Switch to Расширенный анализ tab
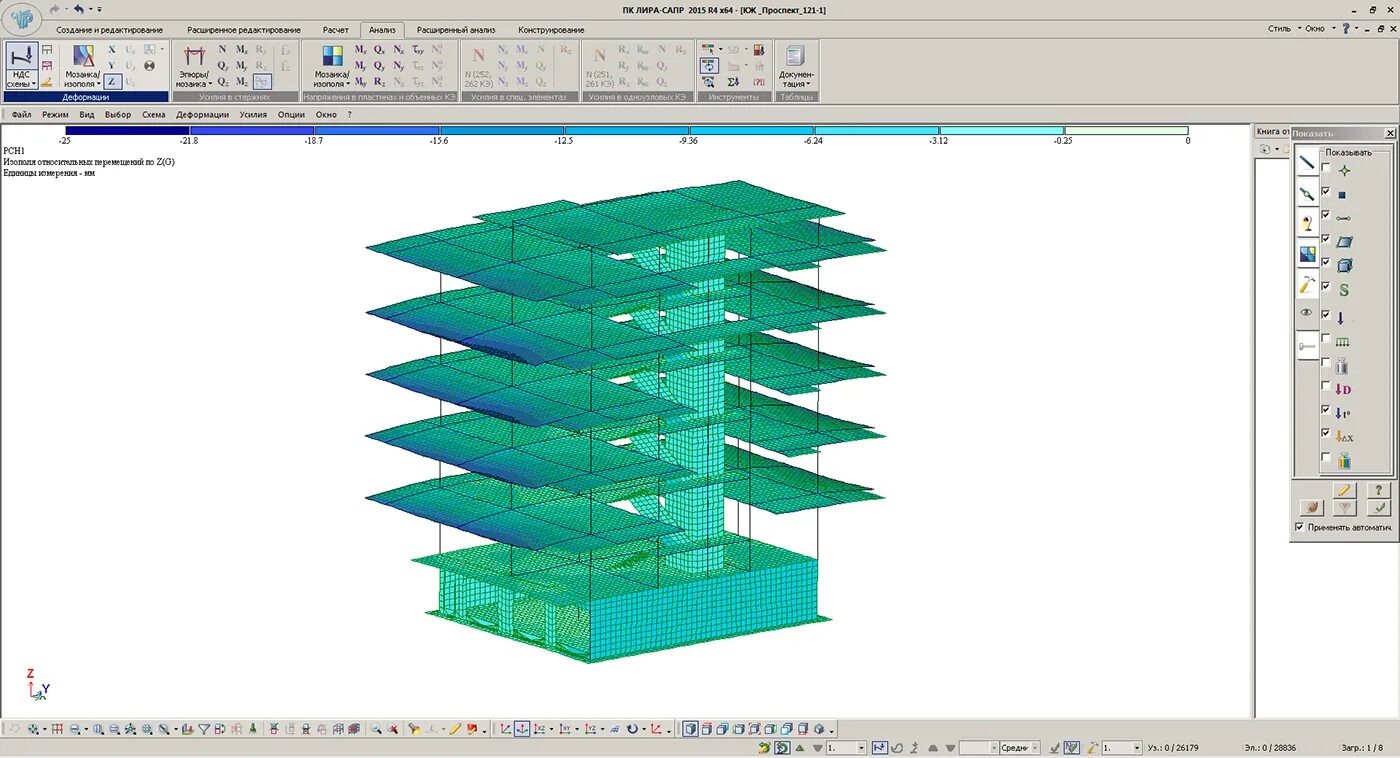The image size is (1400, 758). coord(456,30)
